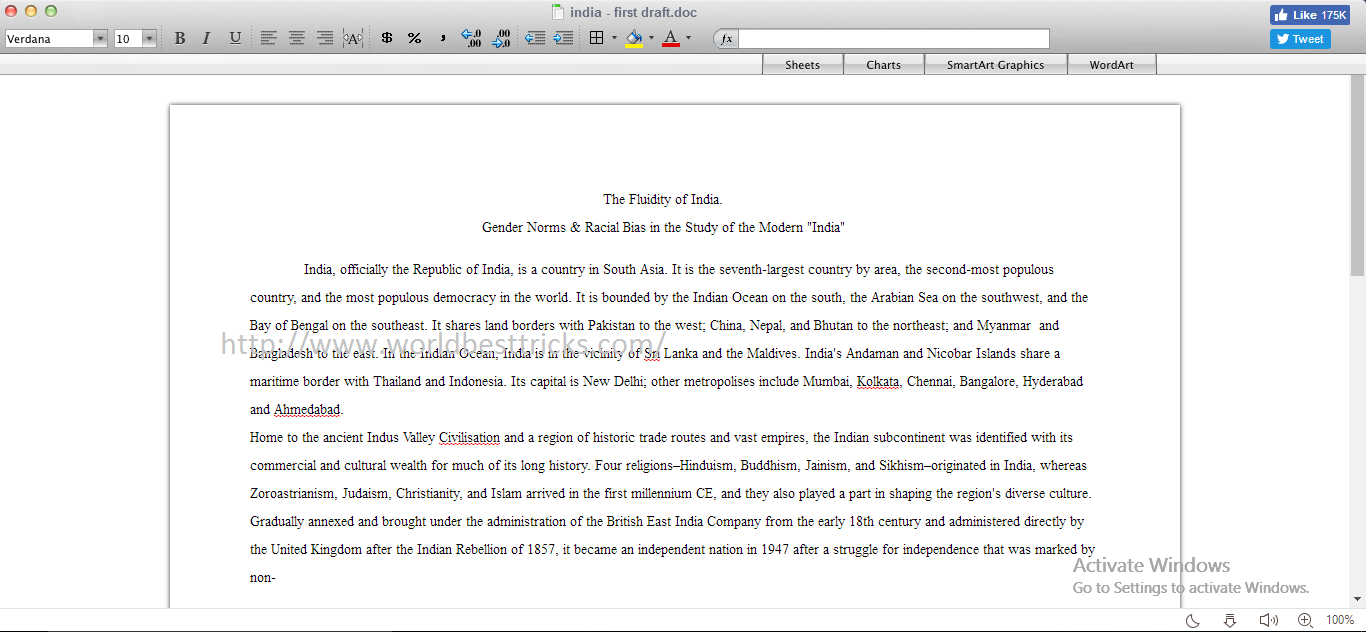Screen dimensions: 1366x632
Task: Click the green zoom window button
Action: tap(51, 11)
